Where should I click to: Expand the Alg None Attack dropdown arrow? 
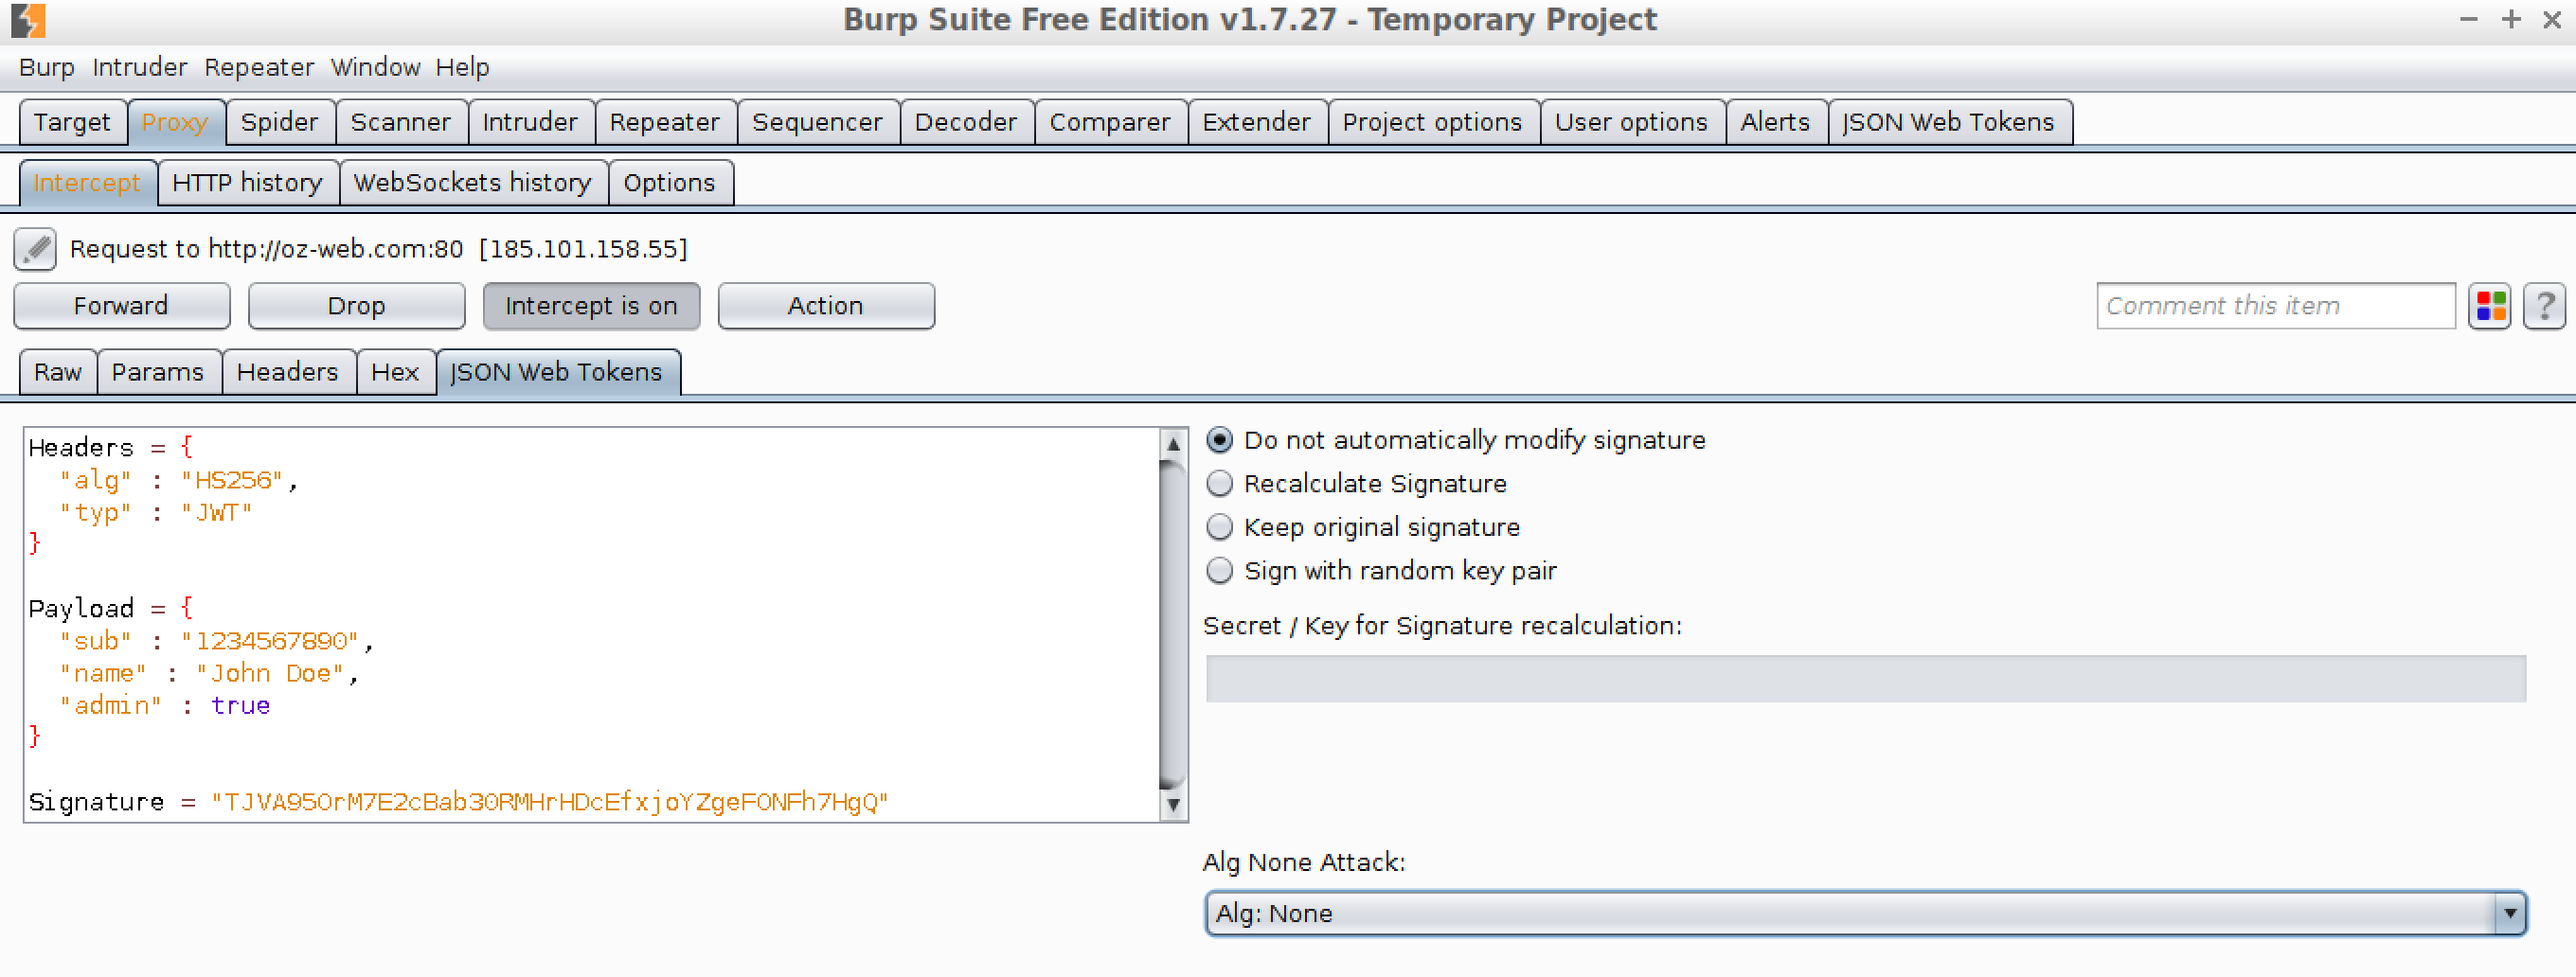point(2509,913)
